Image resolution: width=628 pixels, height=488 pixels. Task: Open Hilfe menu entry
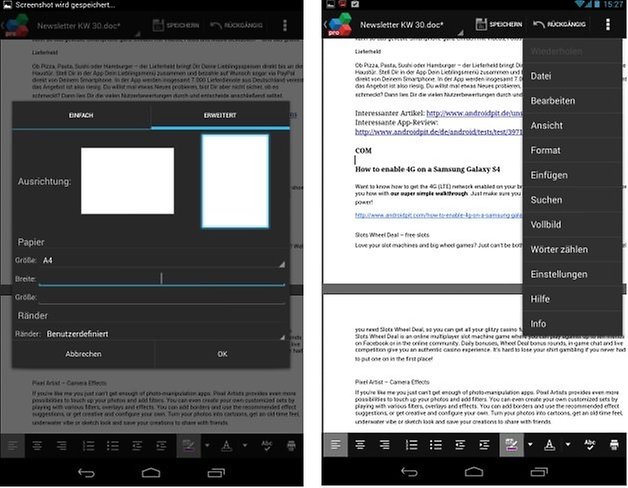pos(573,299)
